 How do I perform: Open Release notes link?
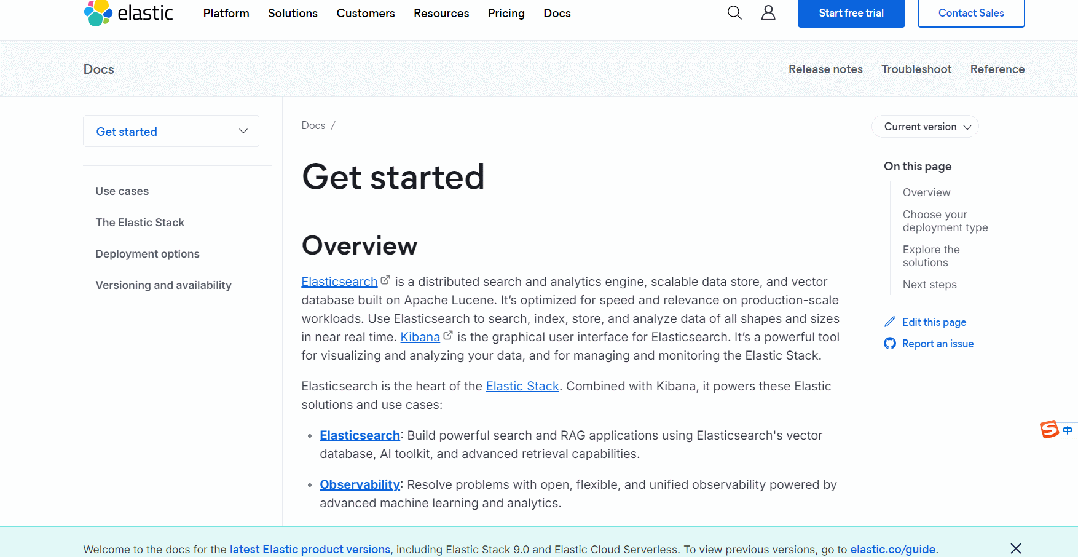825,69
